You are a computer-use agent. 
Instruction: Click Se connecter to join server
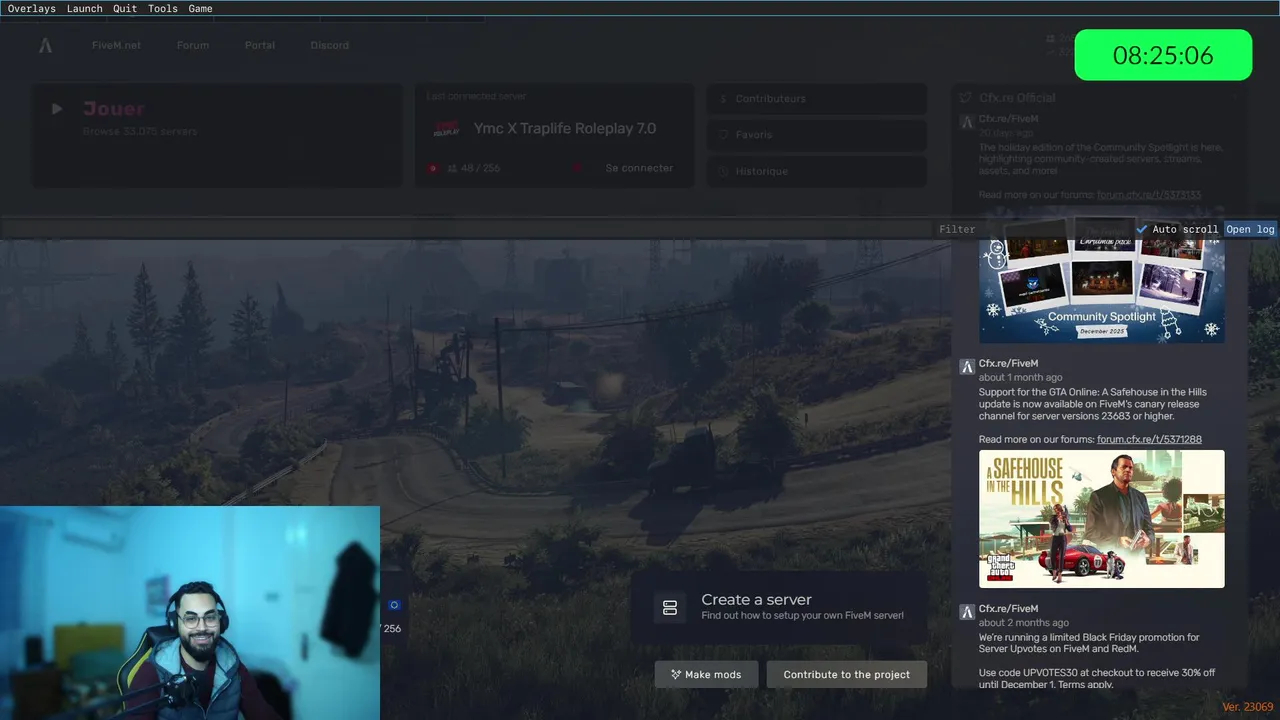coord(639,168)
